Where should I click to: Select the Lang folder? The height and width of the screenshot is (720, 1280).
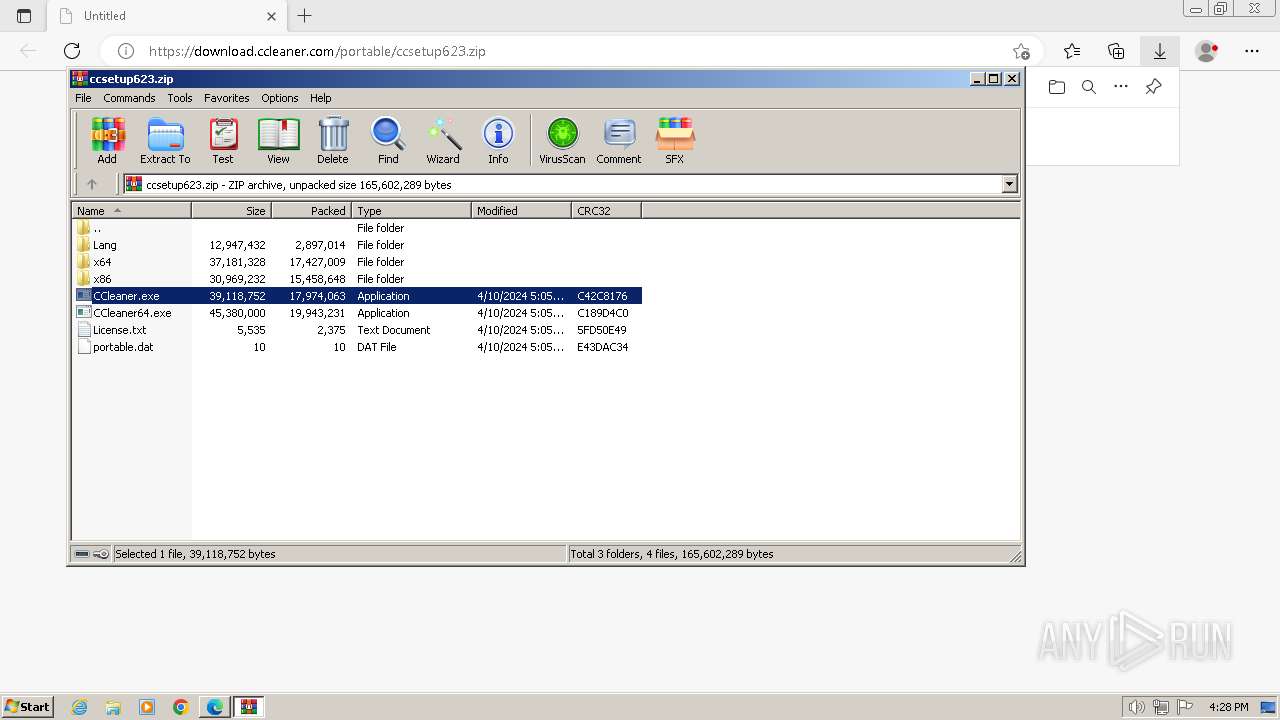click(104, 245)
